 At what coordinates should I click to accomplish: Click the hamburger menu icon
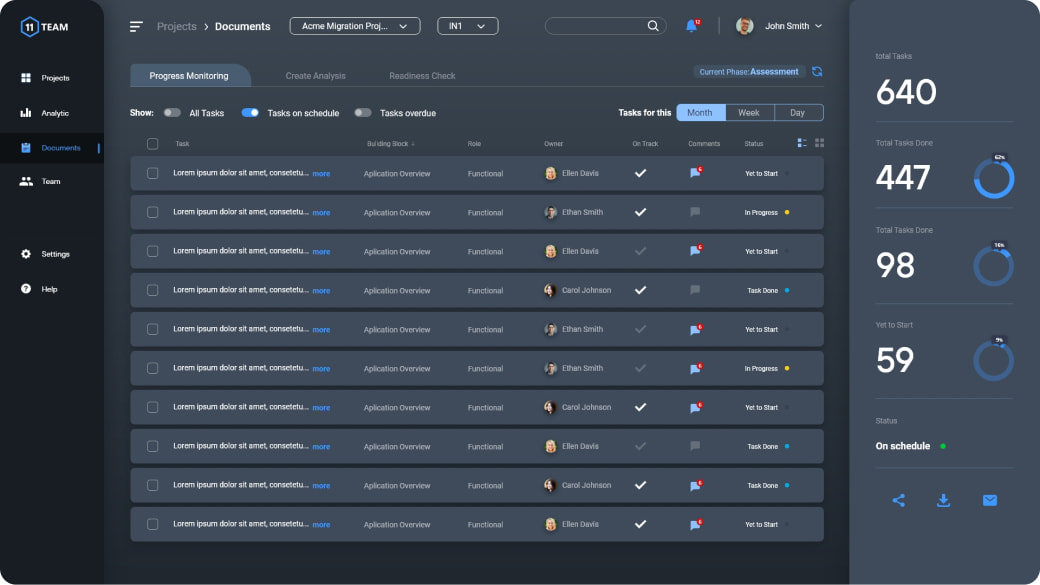136,26
